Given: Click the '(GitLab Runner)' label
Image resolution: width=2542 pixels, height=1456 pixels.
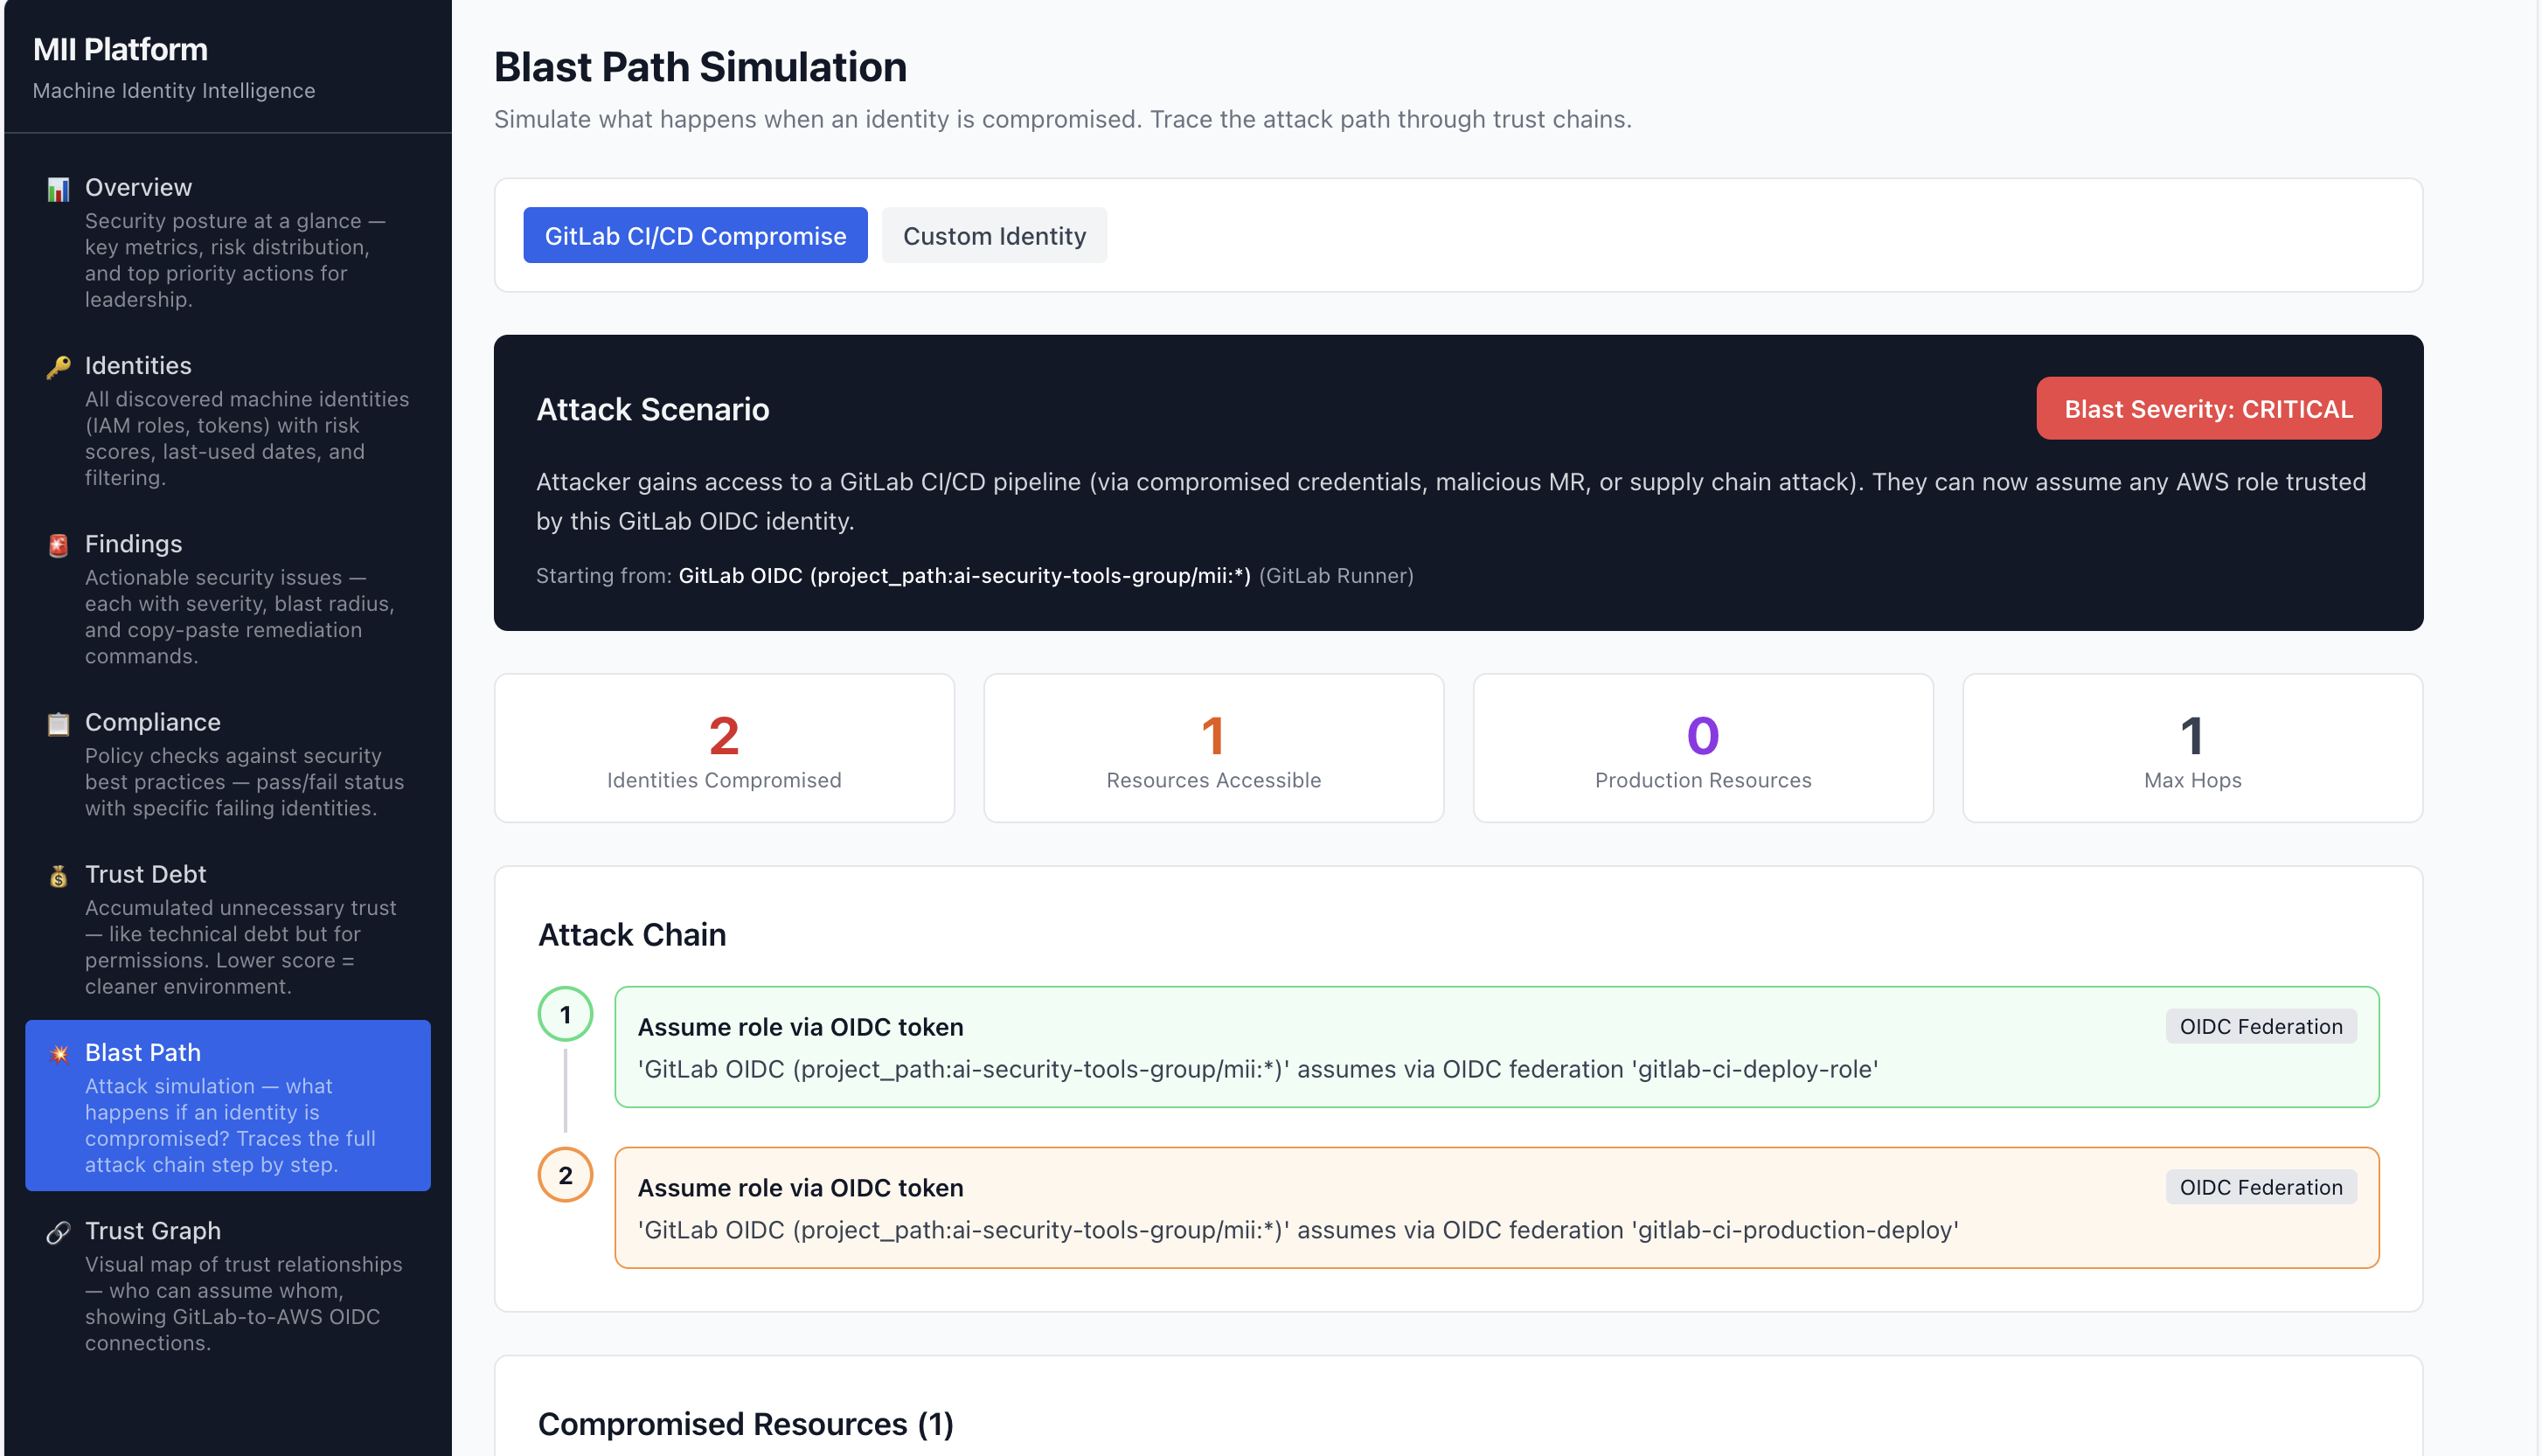Looking at the screenshot, I should [x=1336, y=576].
